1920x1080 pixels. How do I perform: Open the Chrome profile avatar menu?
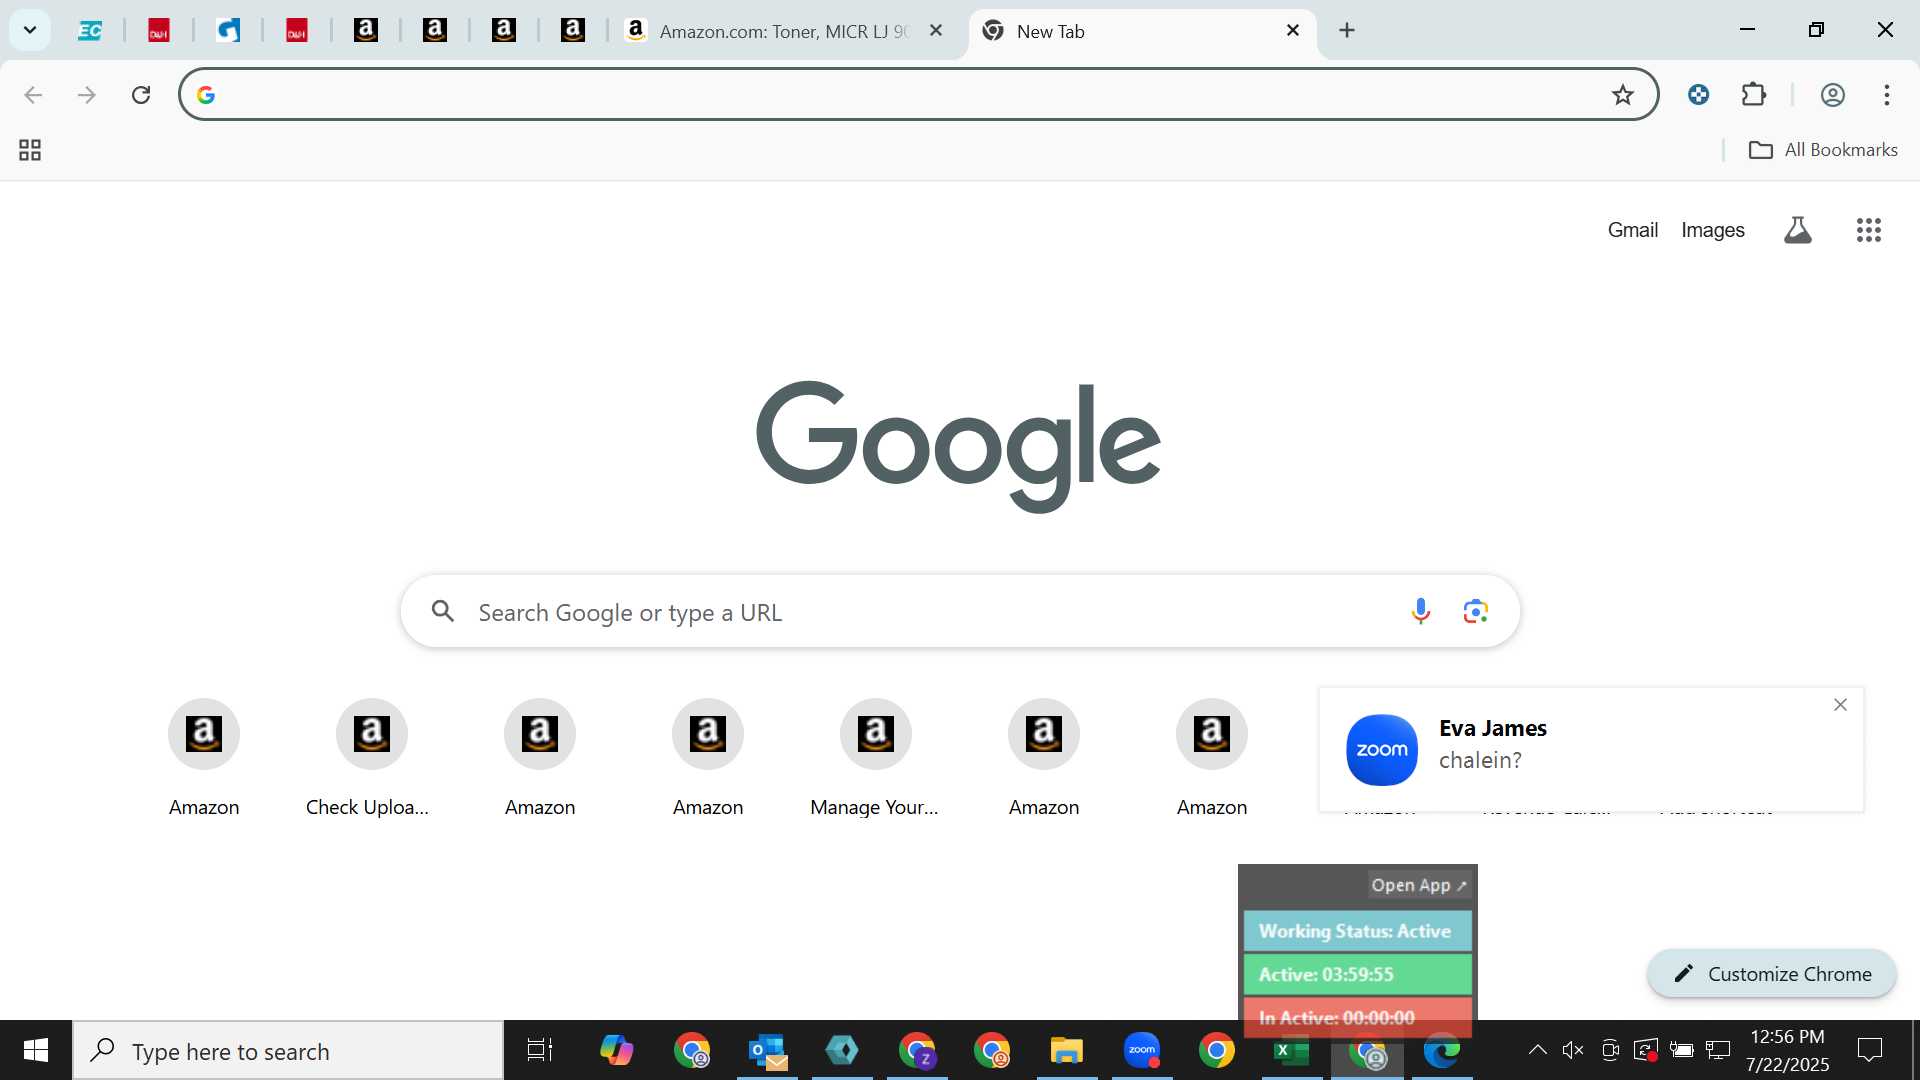(x=1832, y=95)
